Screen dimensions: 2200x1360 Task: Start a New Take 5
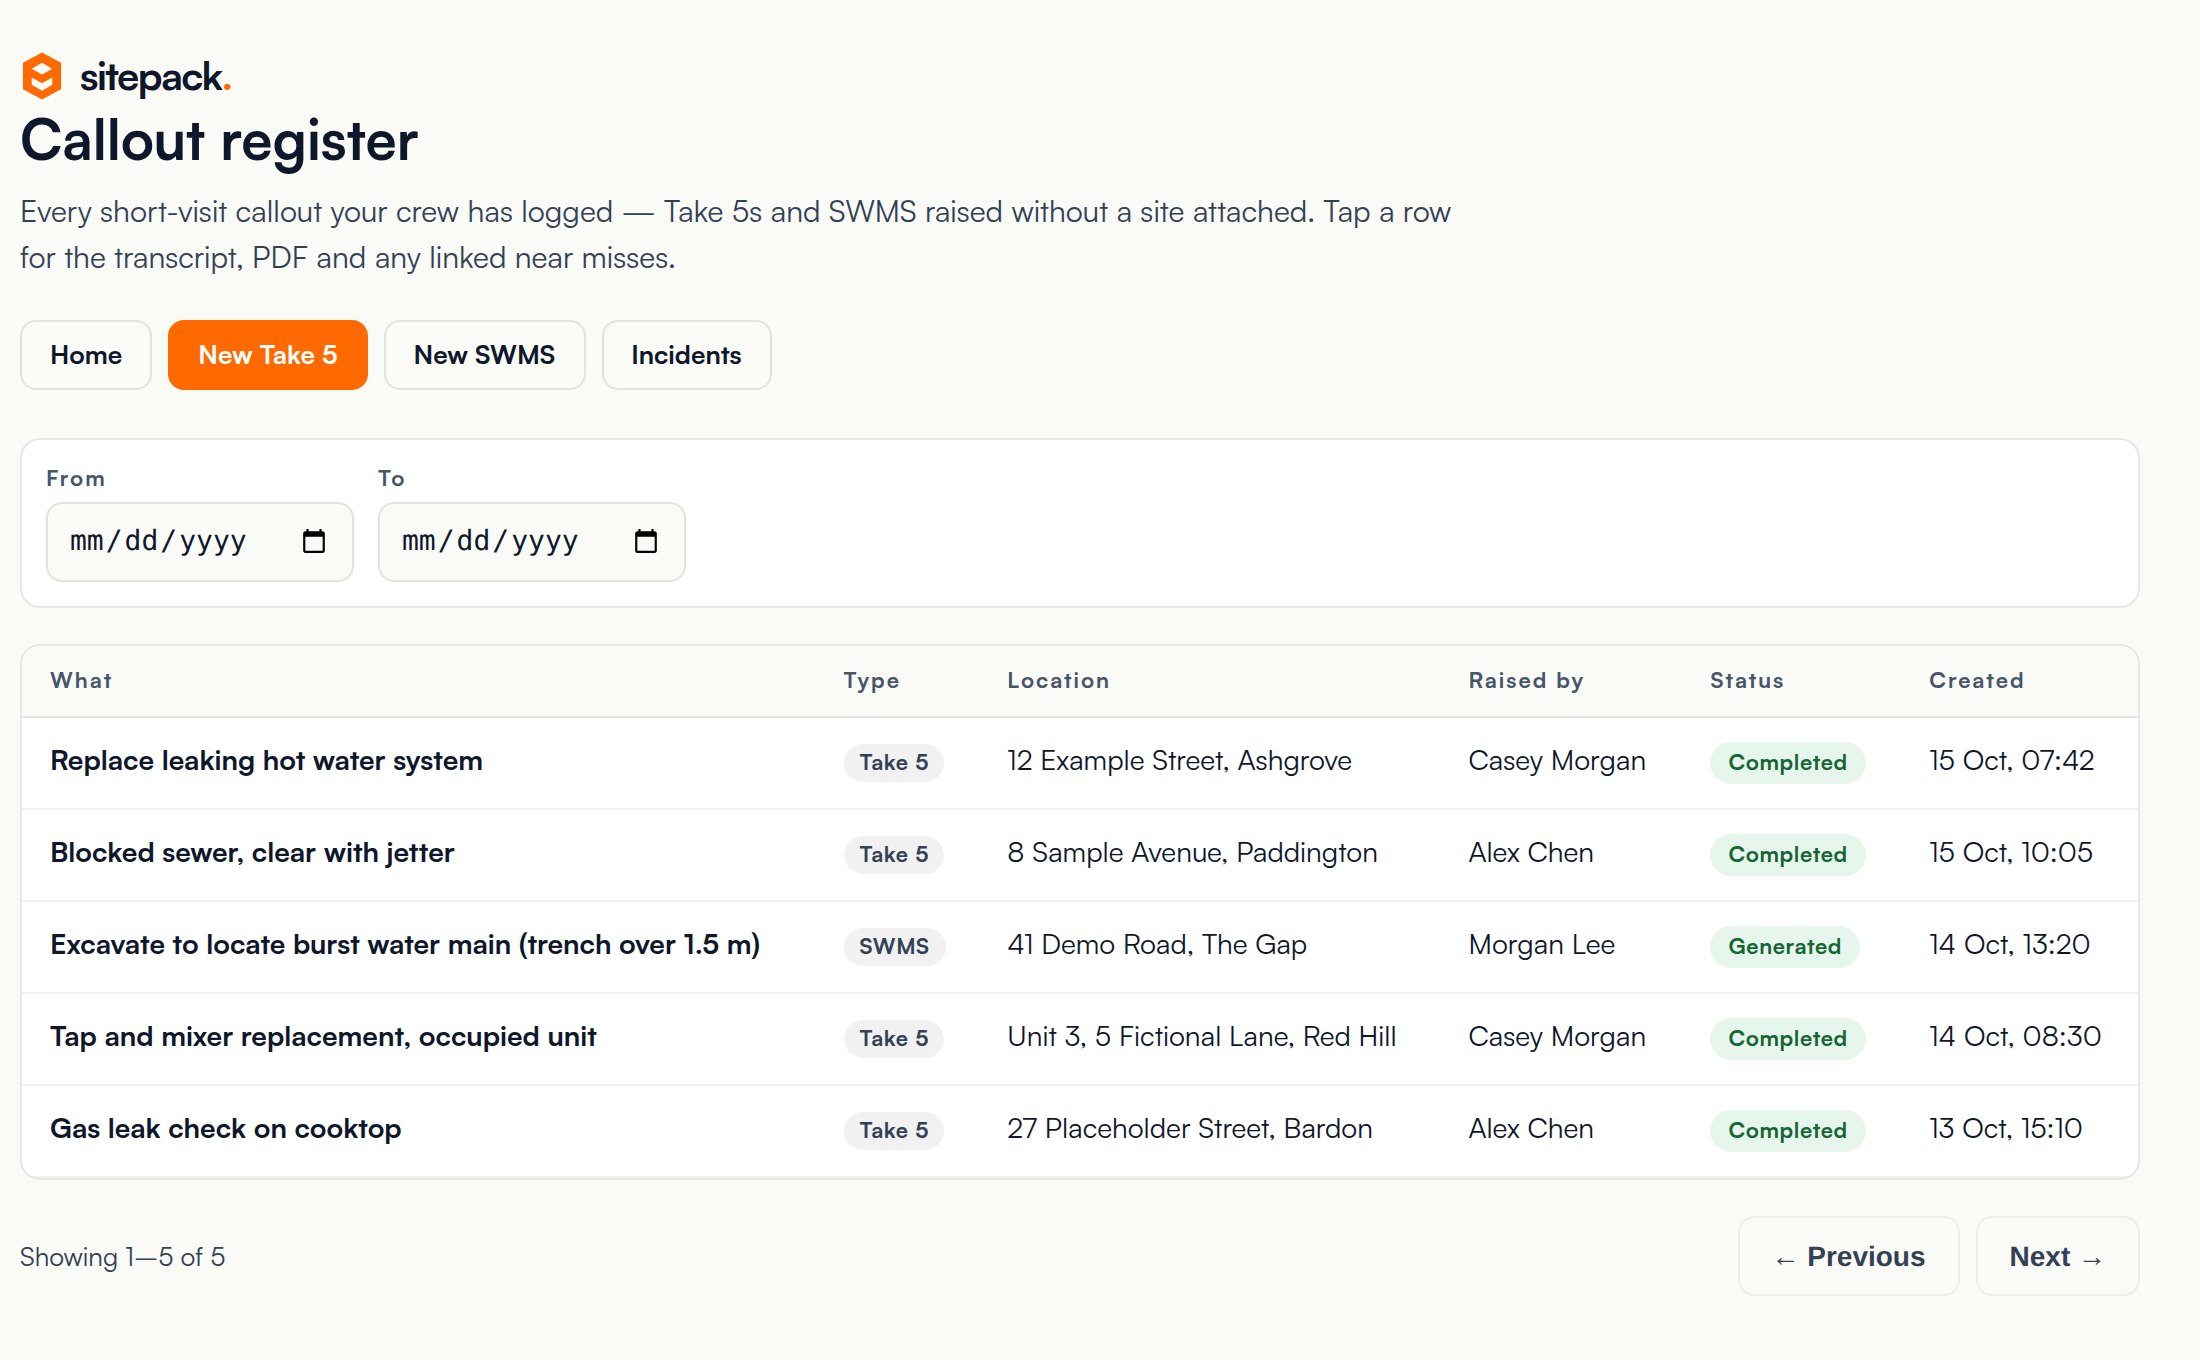(268, 355)
